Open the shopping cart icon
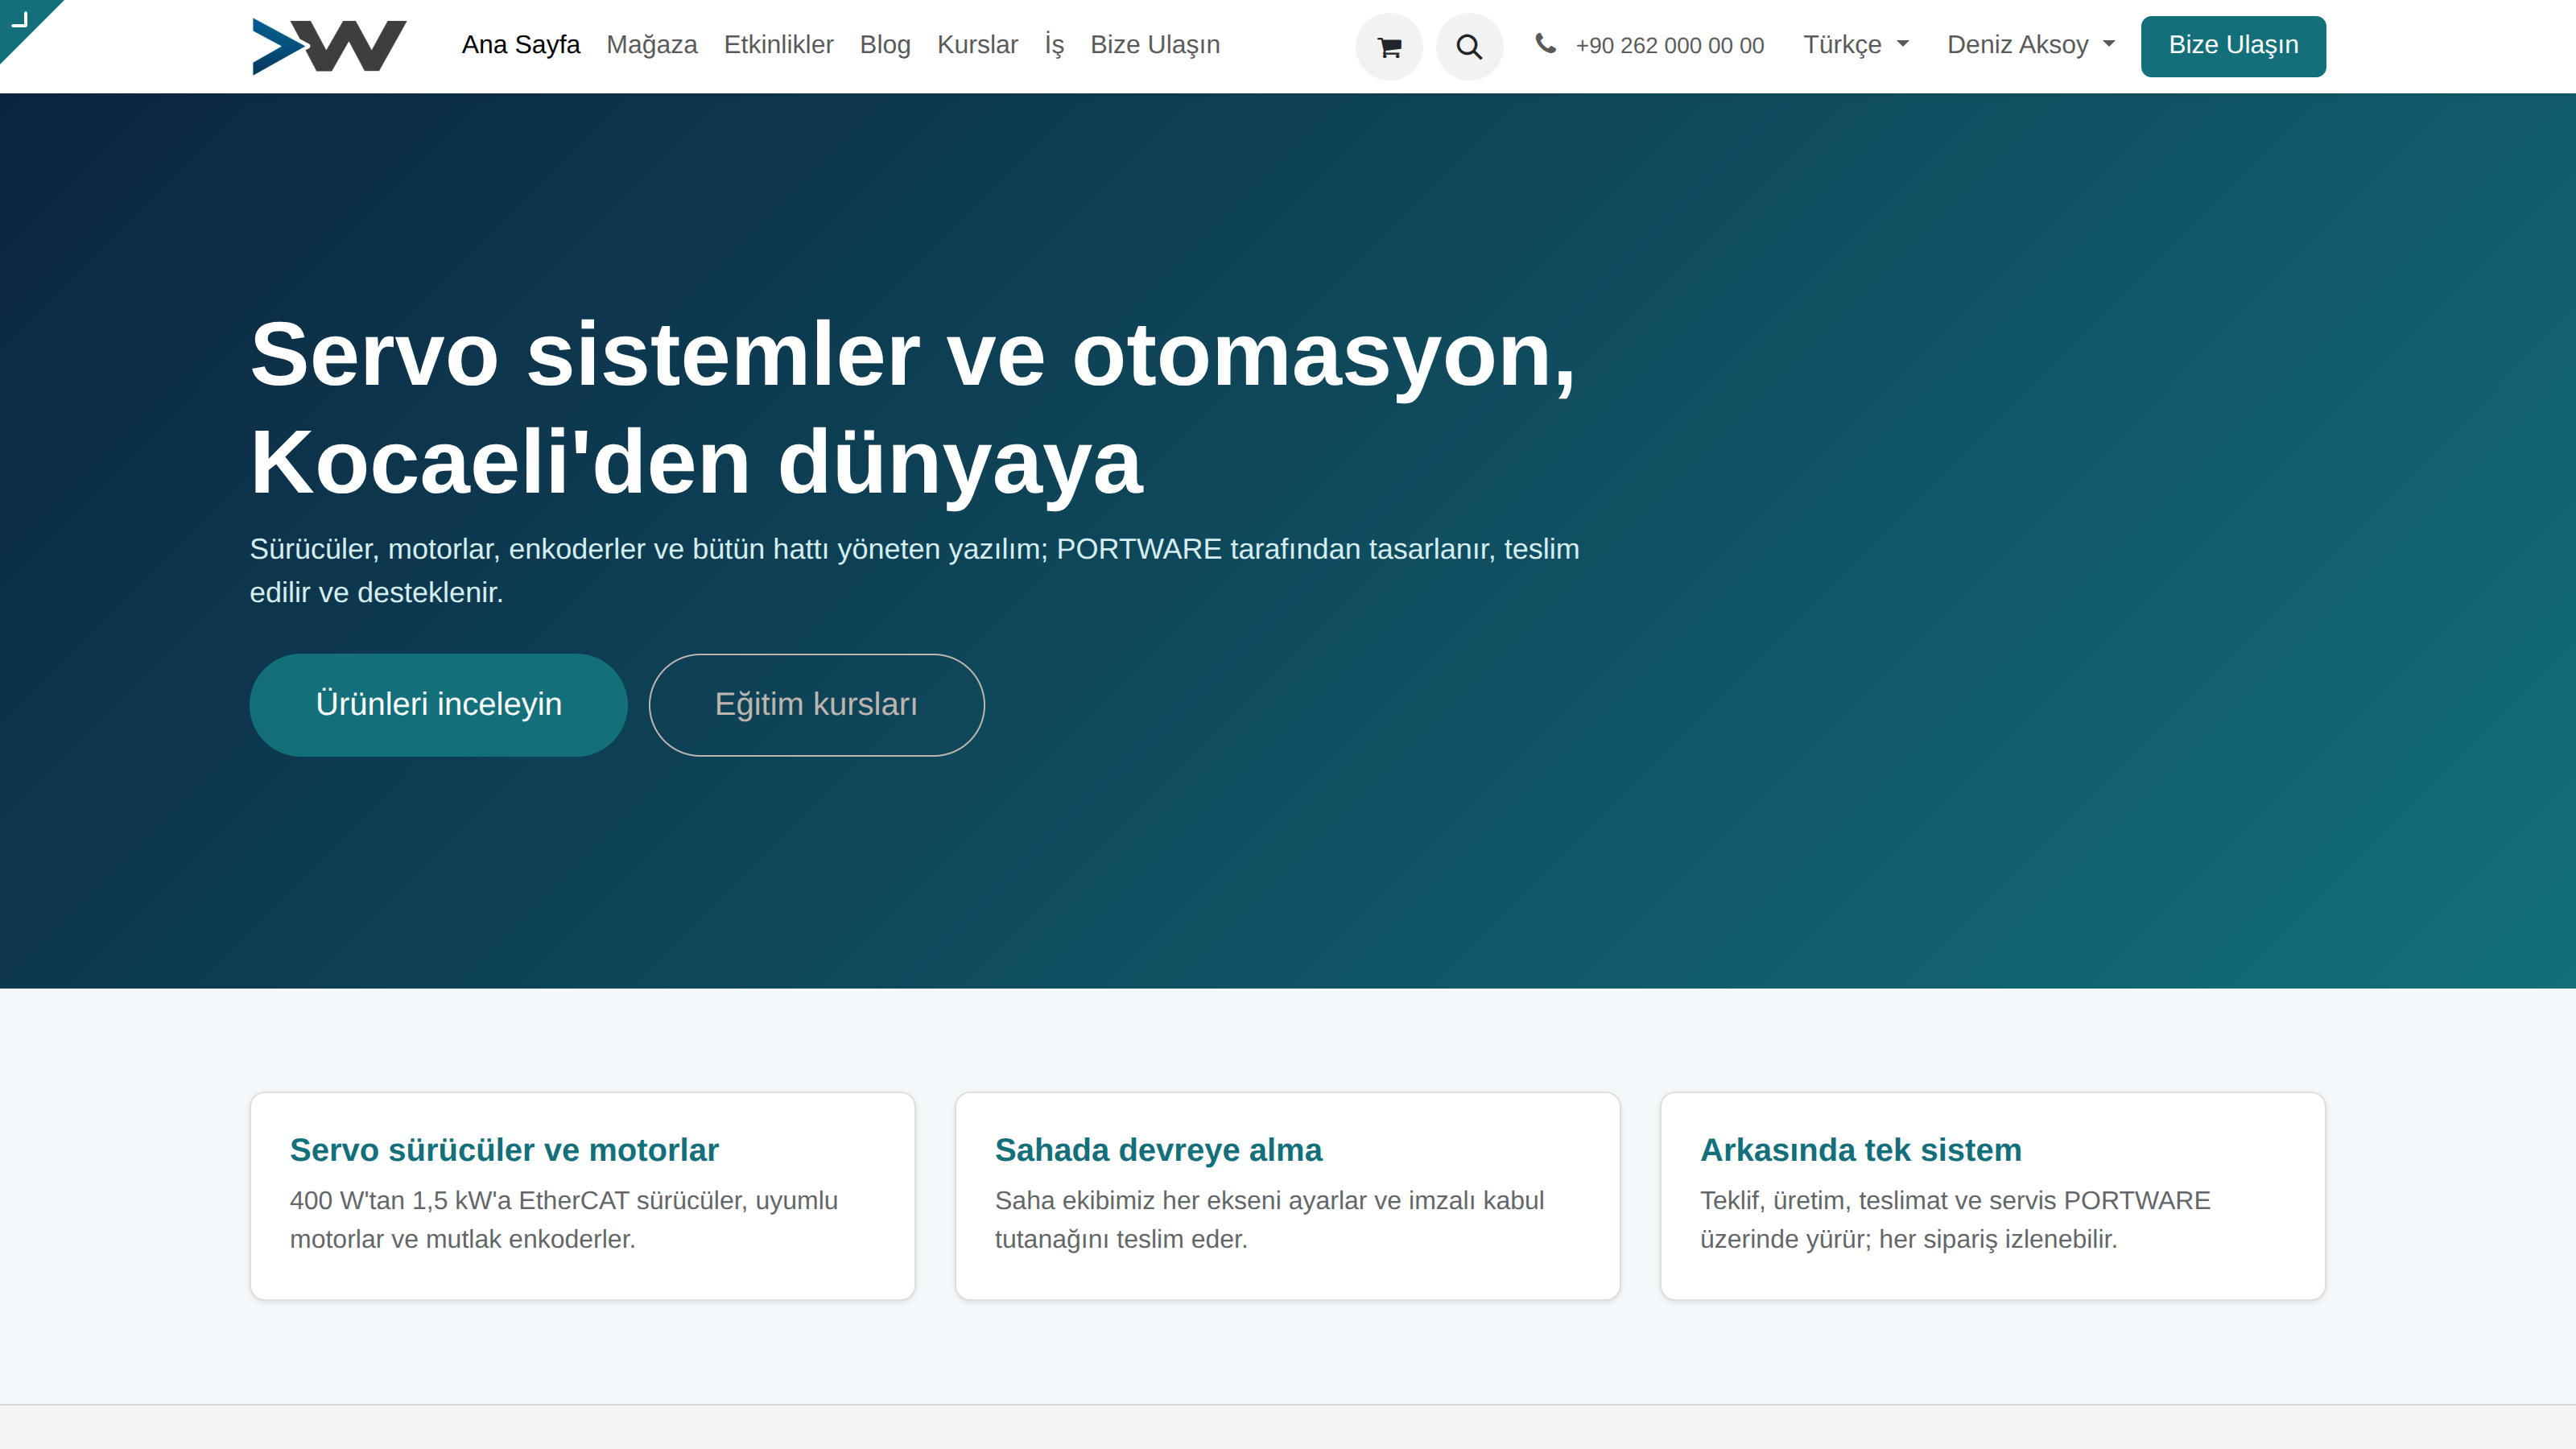 [x=1389, y=46]
